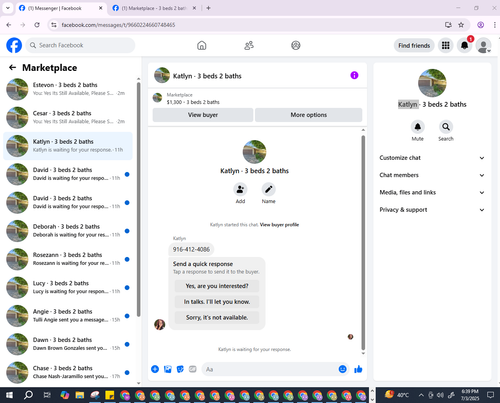The height and width of the screenshot is (403, 500).
Task: Click View buyer button
Action: click(x=203, y=115)
